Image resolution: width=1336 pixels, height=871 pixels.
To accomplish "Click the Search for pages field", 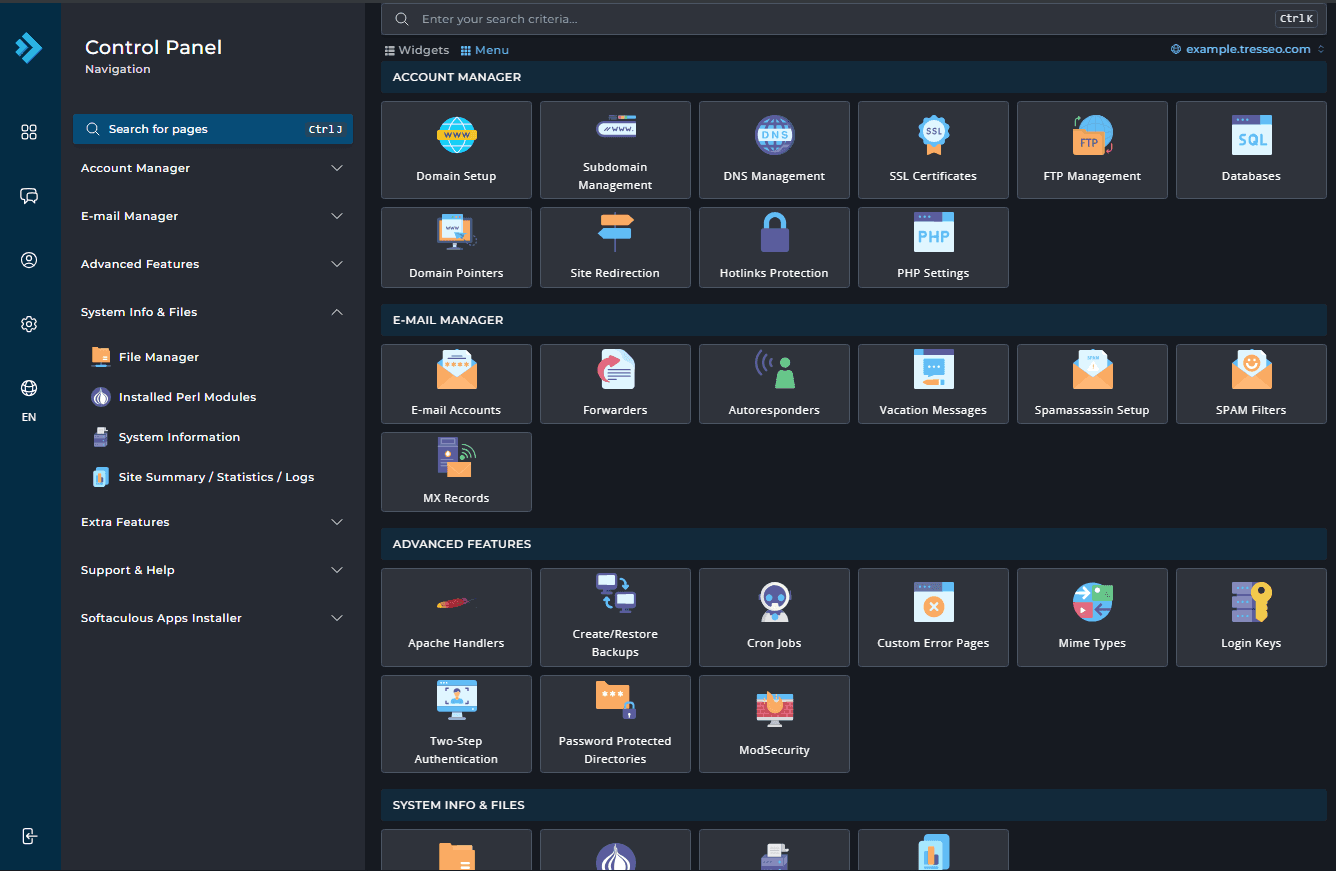I will click(x=212, y=129).
